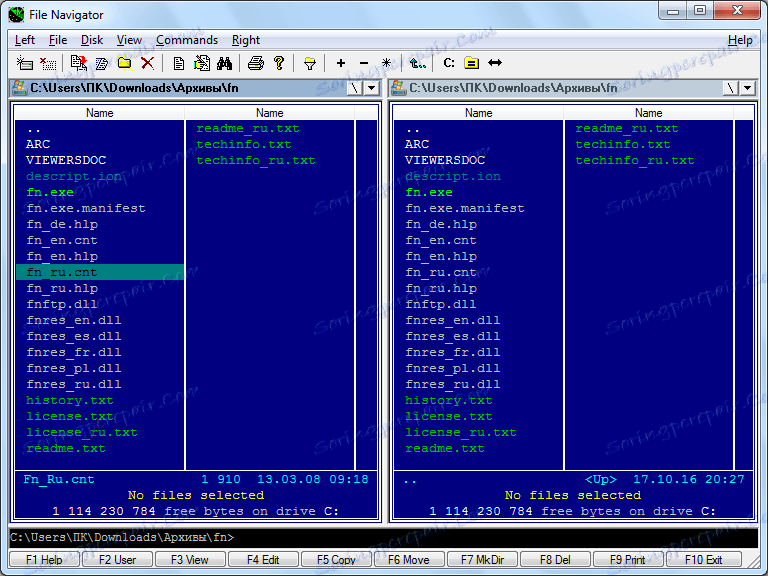Click the unselect files toolbar icon

[48, 63]
